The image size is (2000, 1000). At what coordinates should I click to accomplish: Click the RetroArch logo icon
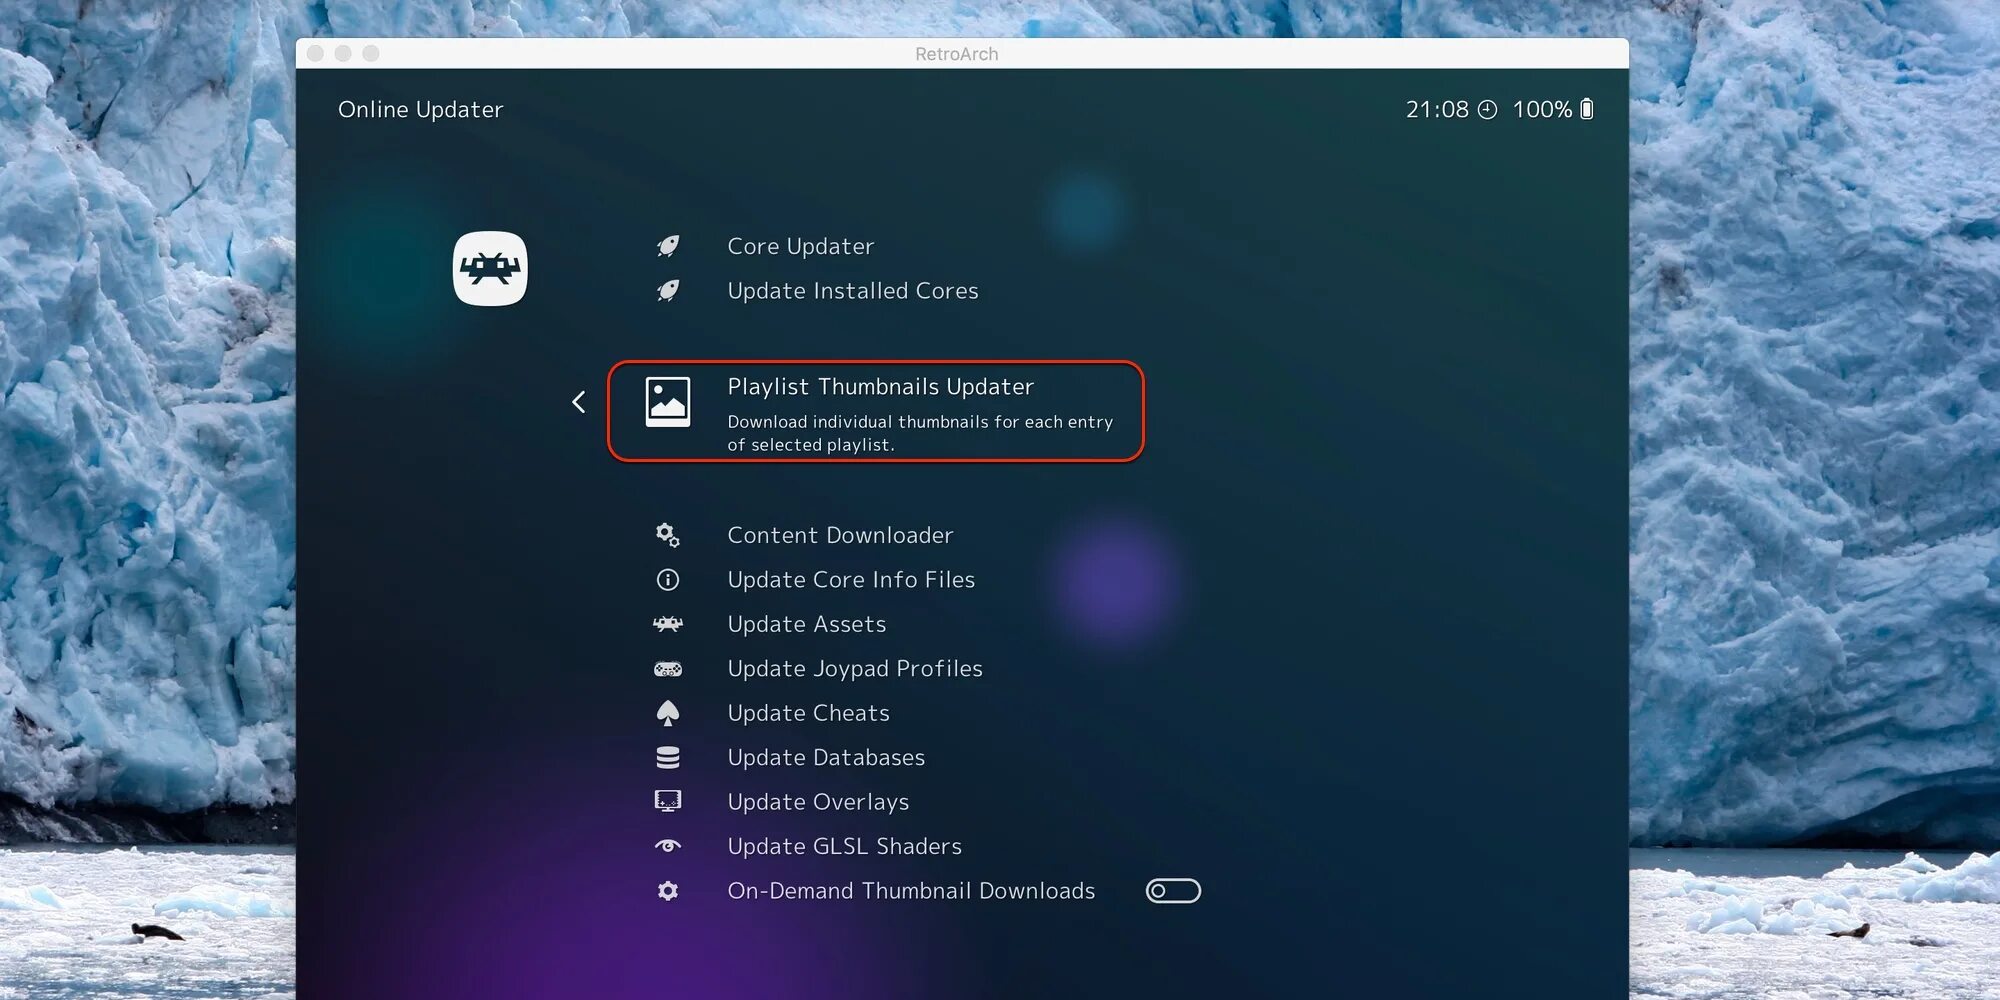(490, 269)
